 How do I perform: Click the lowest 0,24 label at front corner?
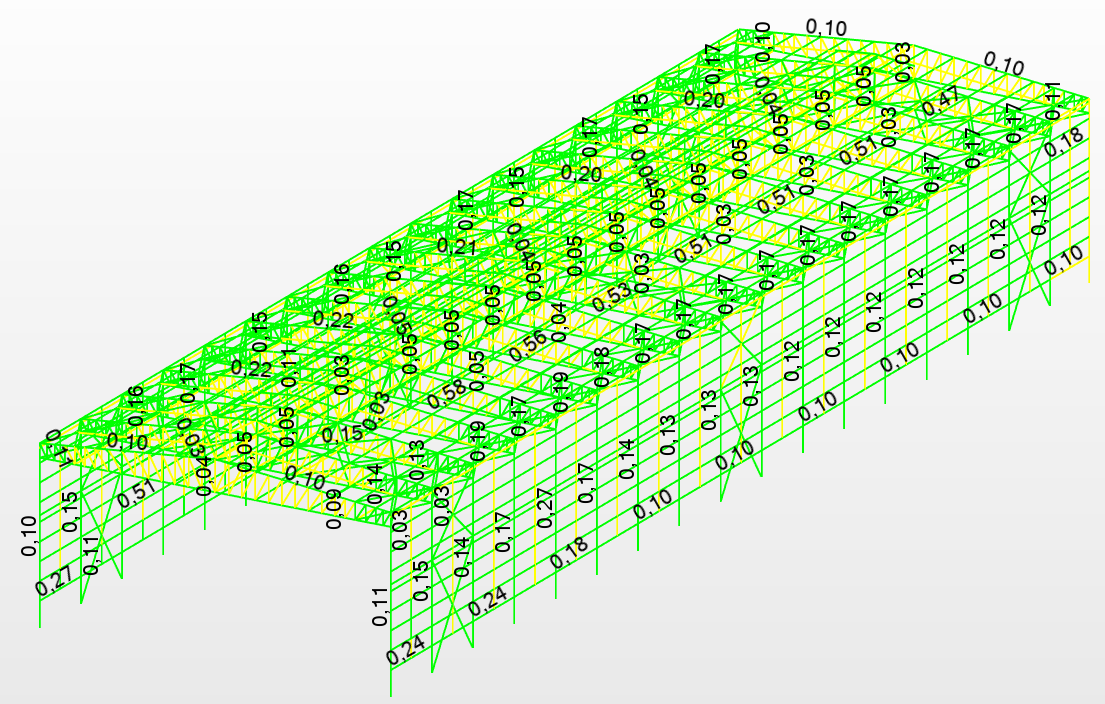tap(406, 652)
